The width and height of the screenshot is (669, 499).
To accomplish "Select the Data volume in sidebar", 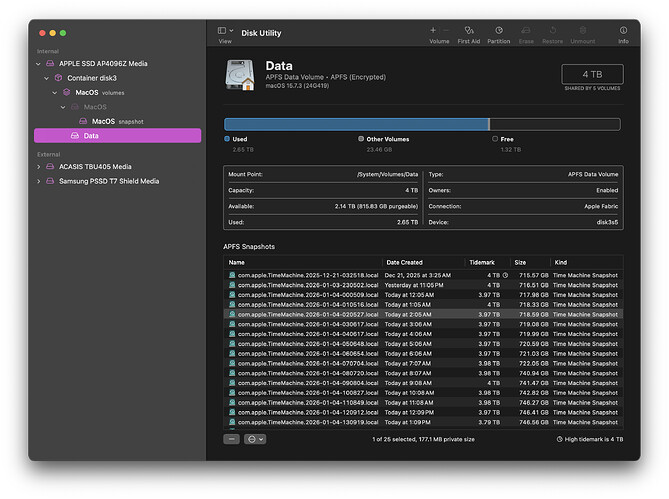I will [91, 135].
